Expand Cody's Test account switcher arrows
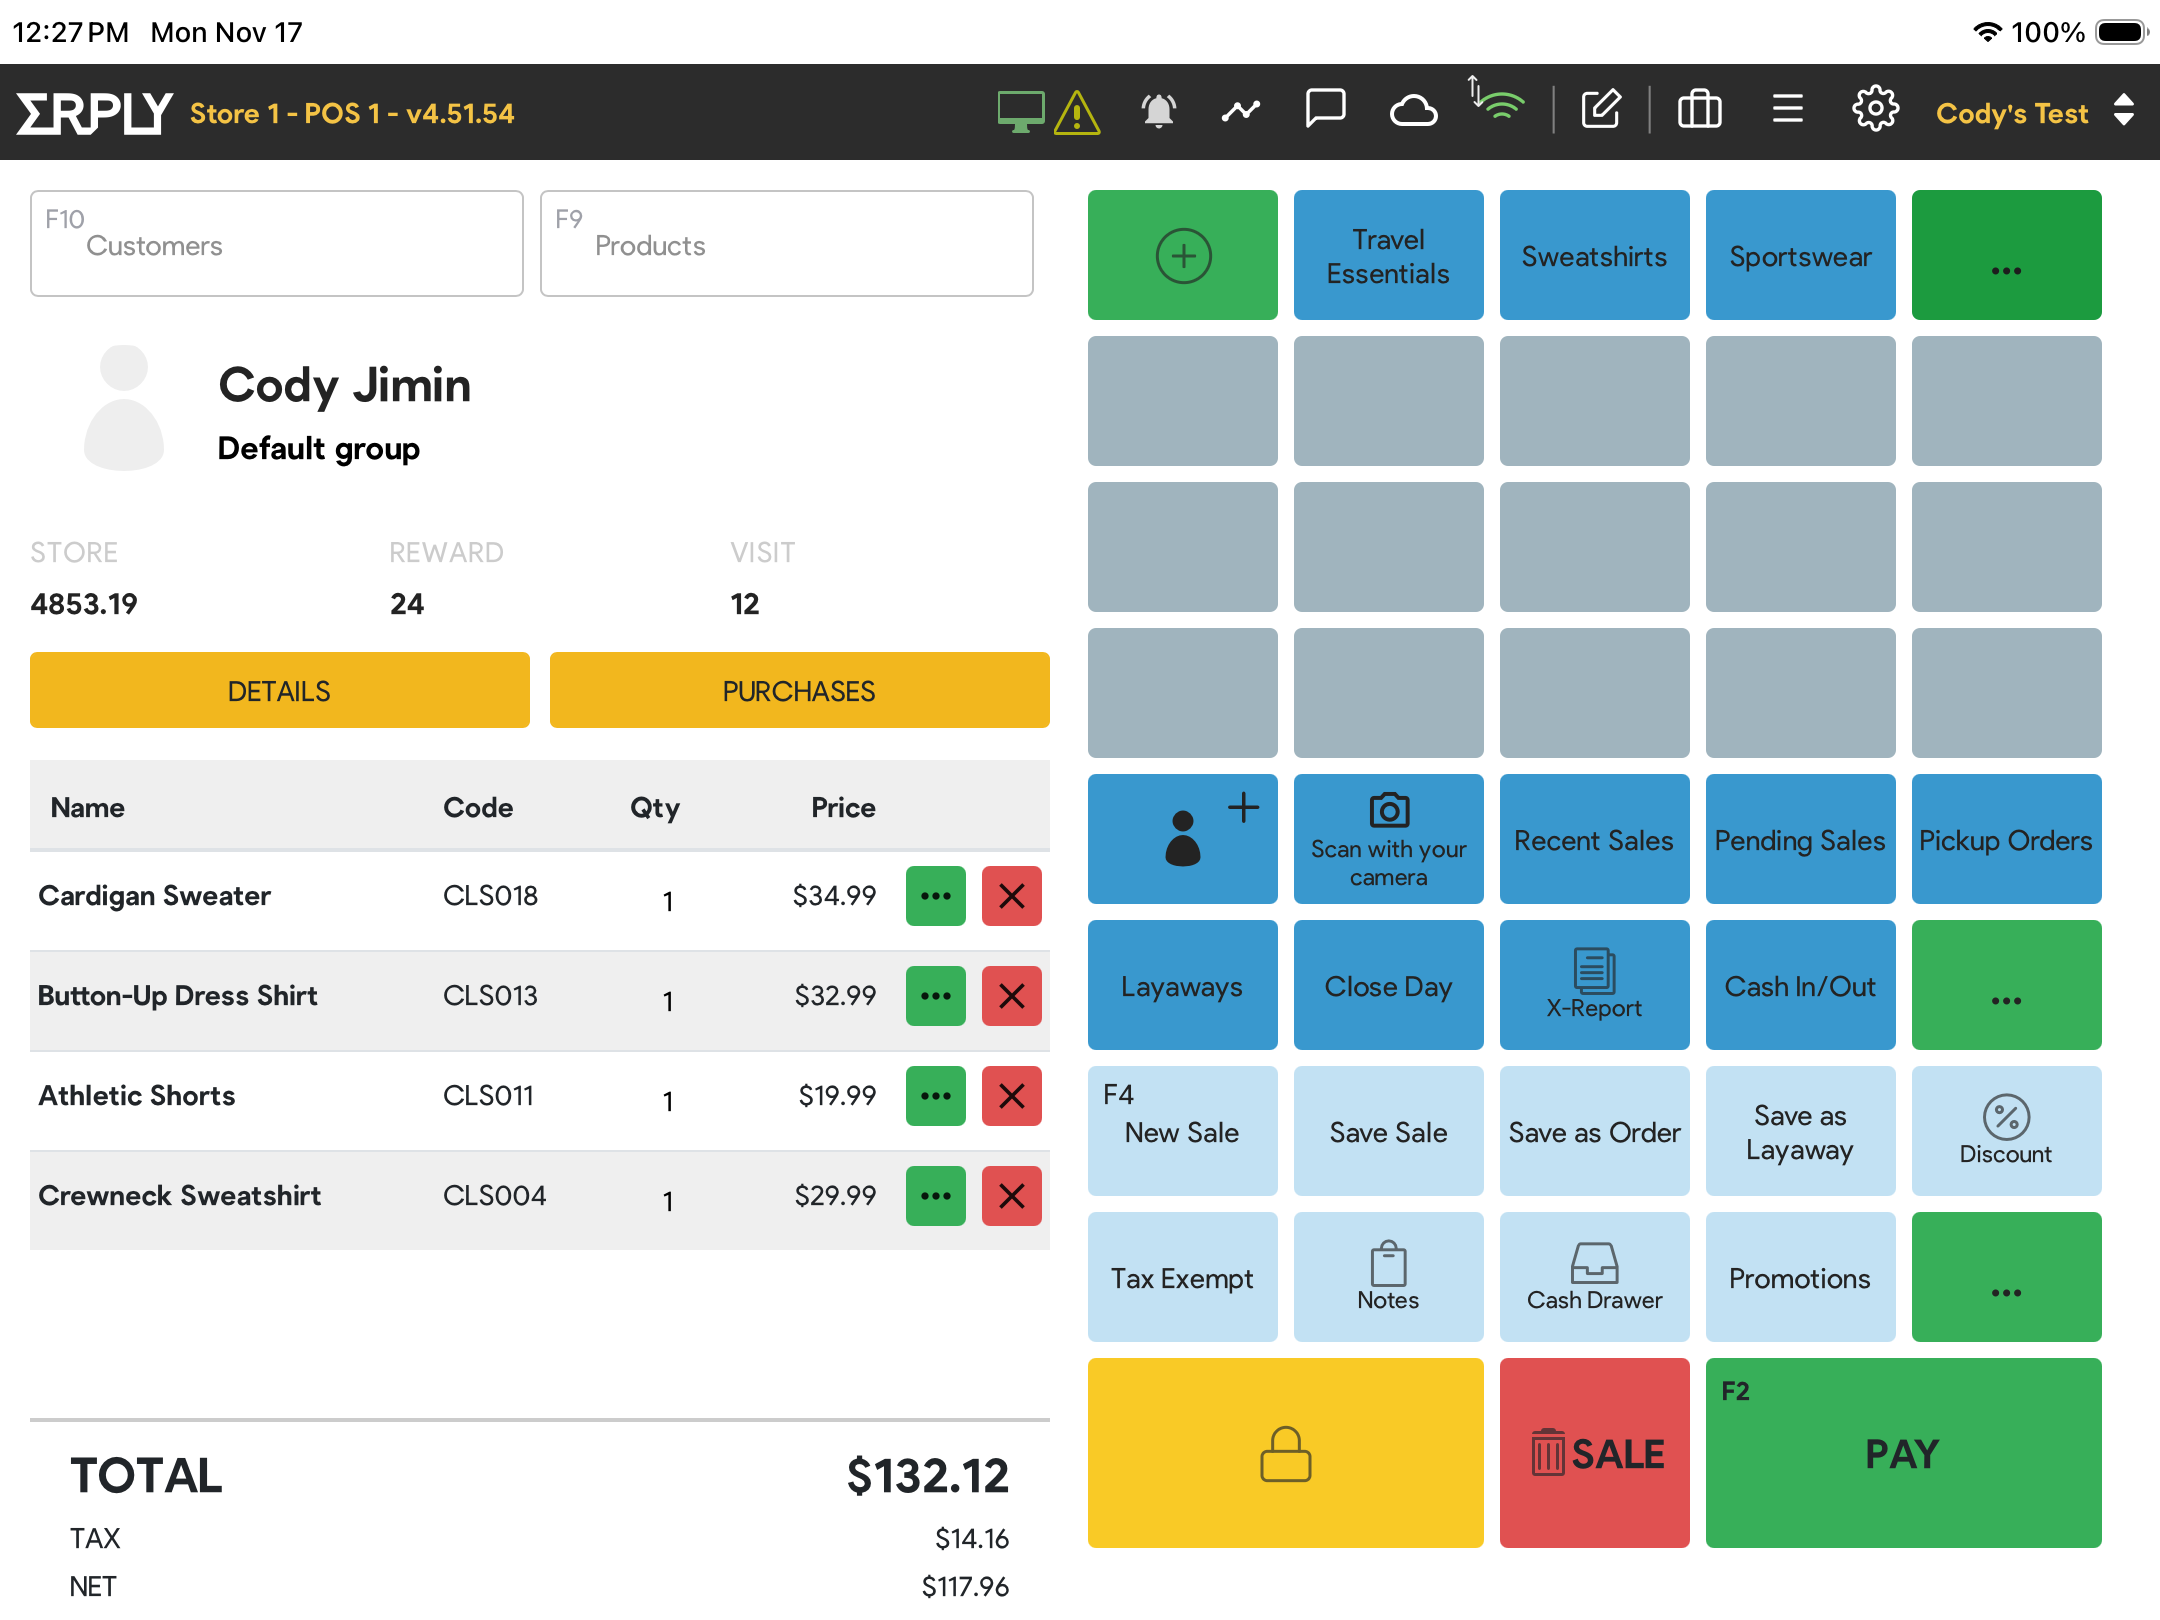This screenshot has width=2160, height=1620. [2125, 111]
